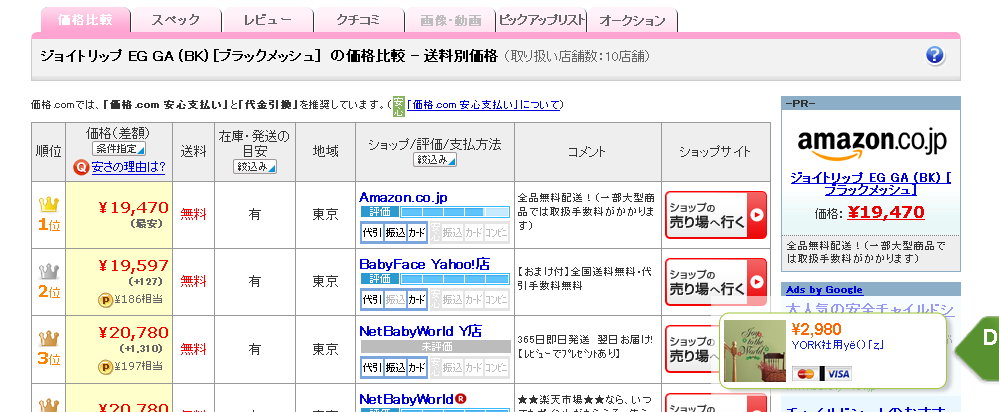The image size is (999, 412).
Task: Click the ¥20,780 price in the third-place row
Action: 133,332
